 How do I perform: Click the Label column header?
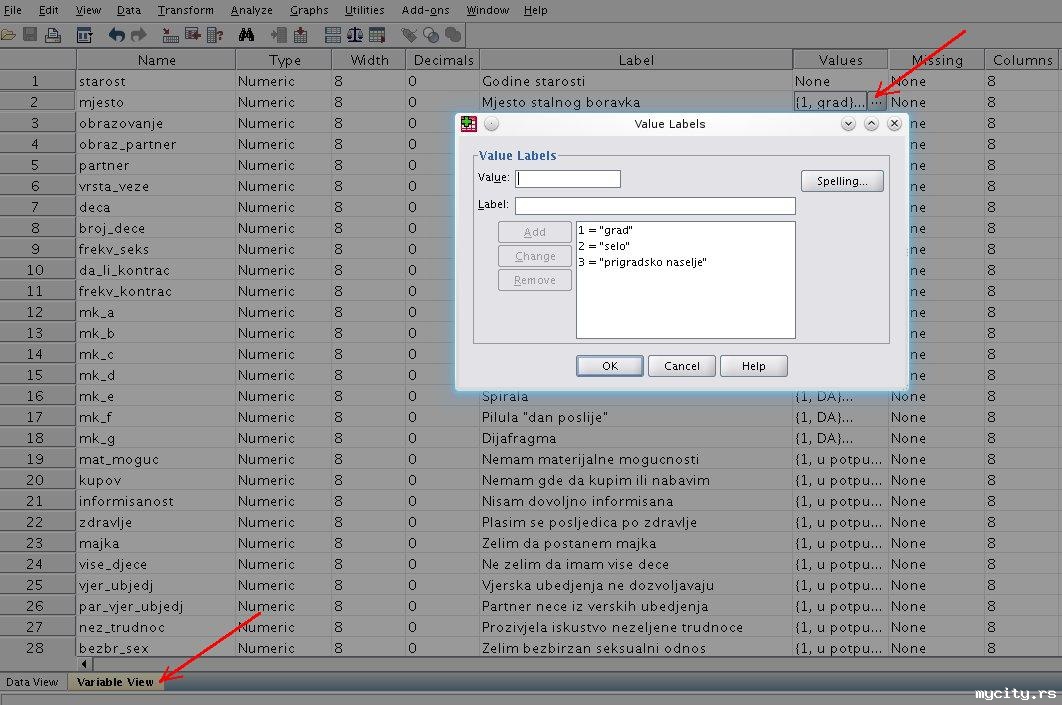click(636, 60)
